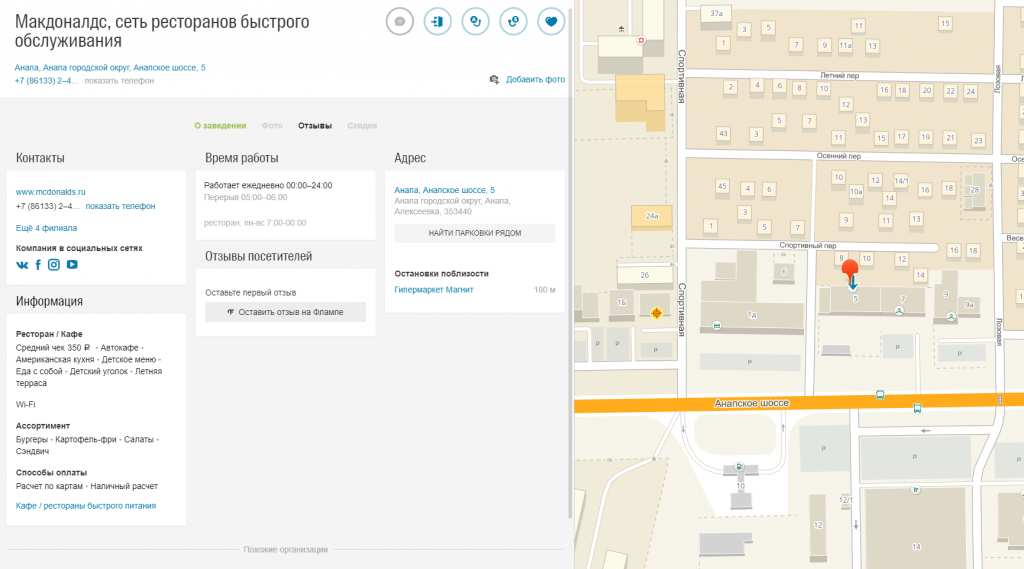The width and height of the screenshot is (1024, 569).
Task: Click the green icon above building 10 south of highway
Action: [x=739, y=466]
